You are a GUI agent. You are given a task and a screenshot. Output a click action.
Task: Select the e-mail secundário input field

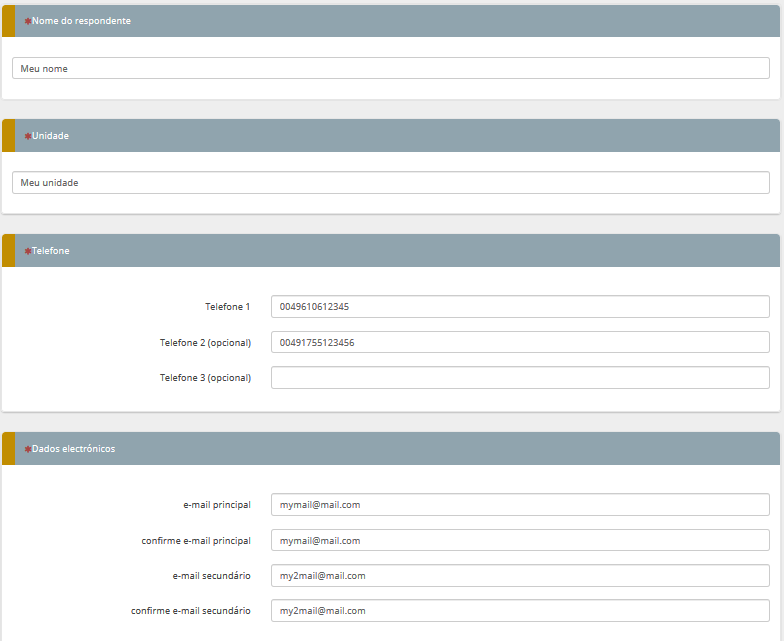click(x=520, y=576)
